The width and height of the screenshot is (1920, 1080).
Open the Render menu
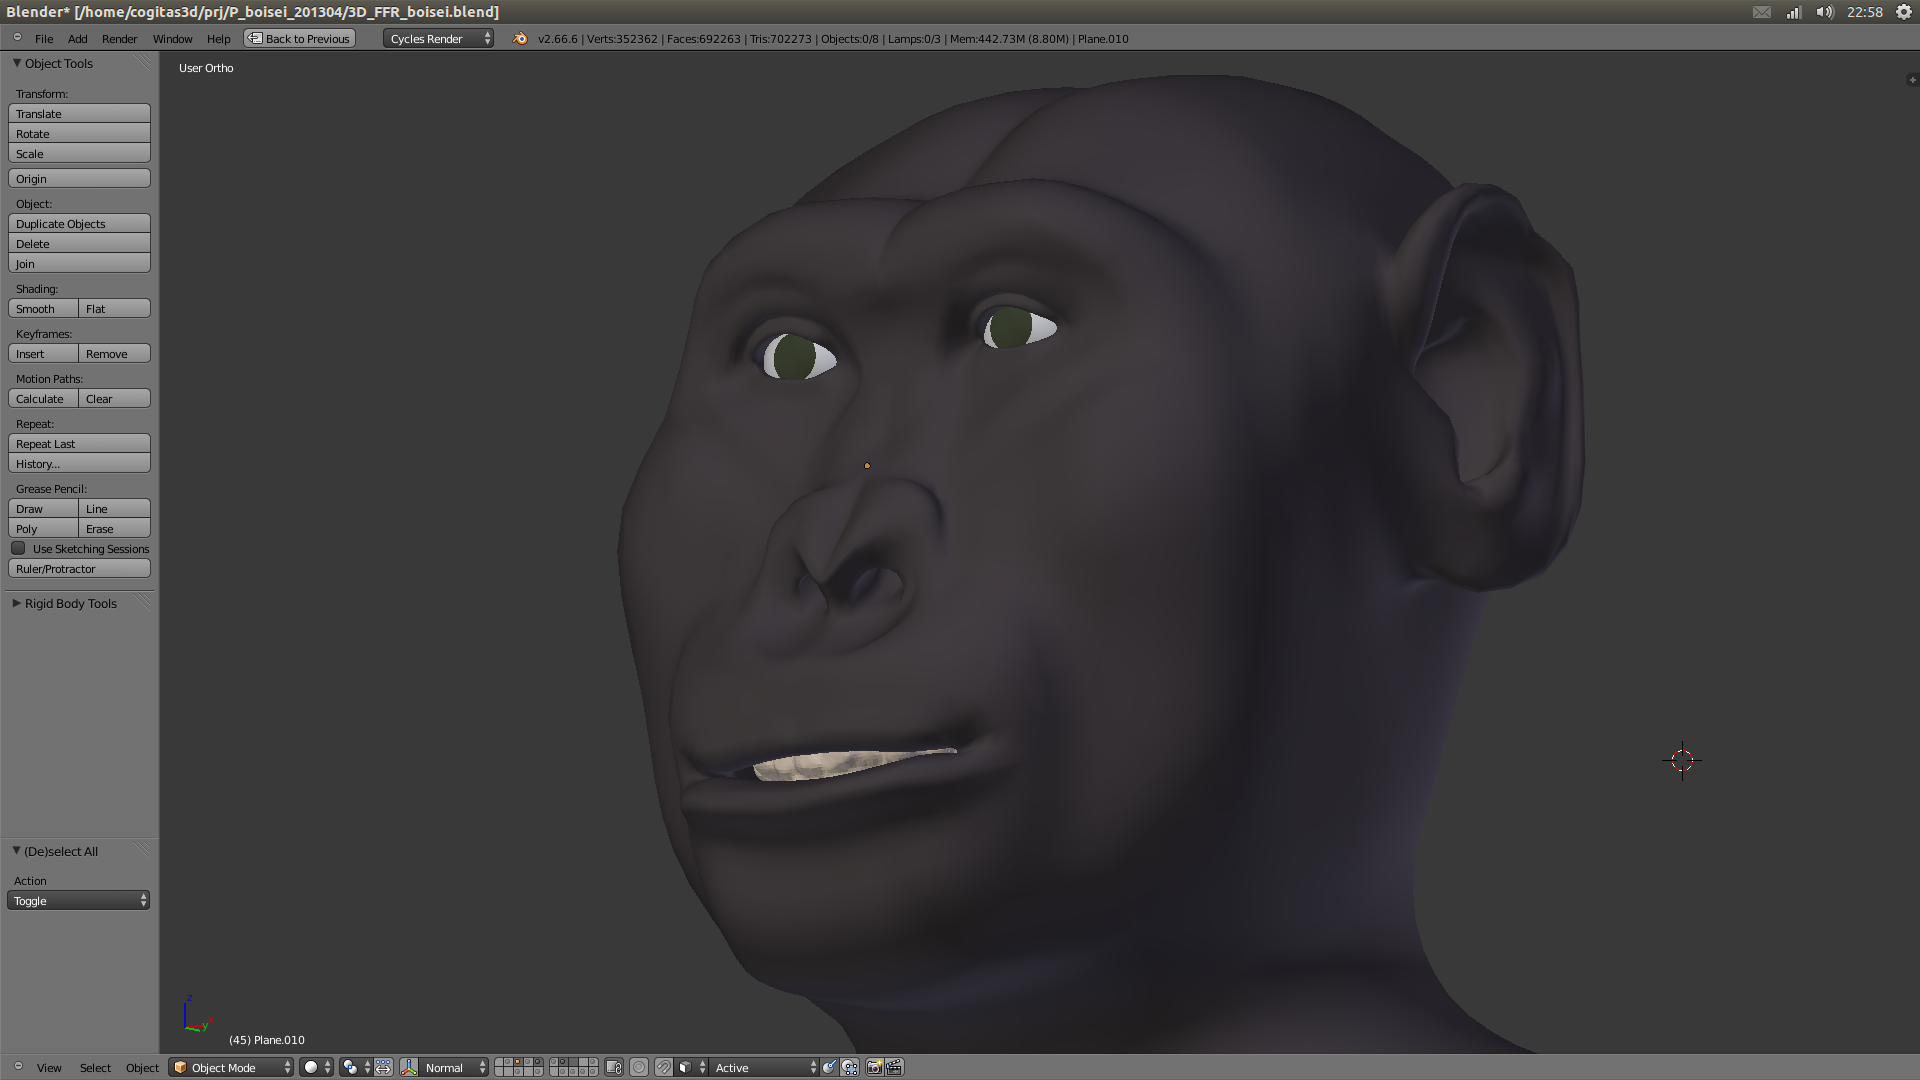pyautogui.click(x=119, y=39)
